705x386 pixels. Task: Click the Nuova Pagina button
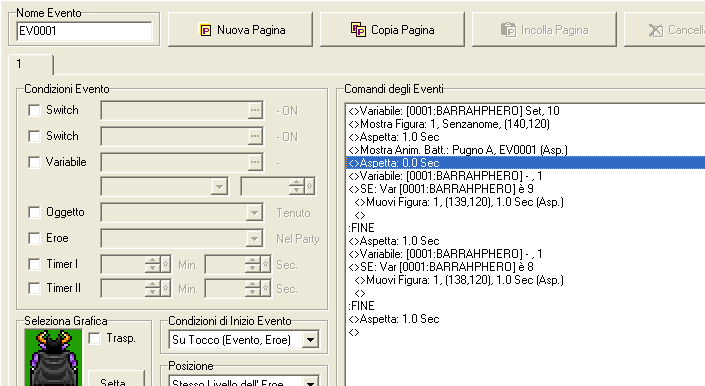(240, 30)
